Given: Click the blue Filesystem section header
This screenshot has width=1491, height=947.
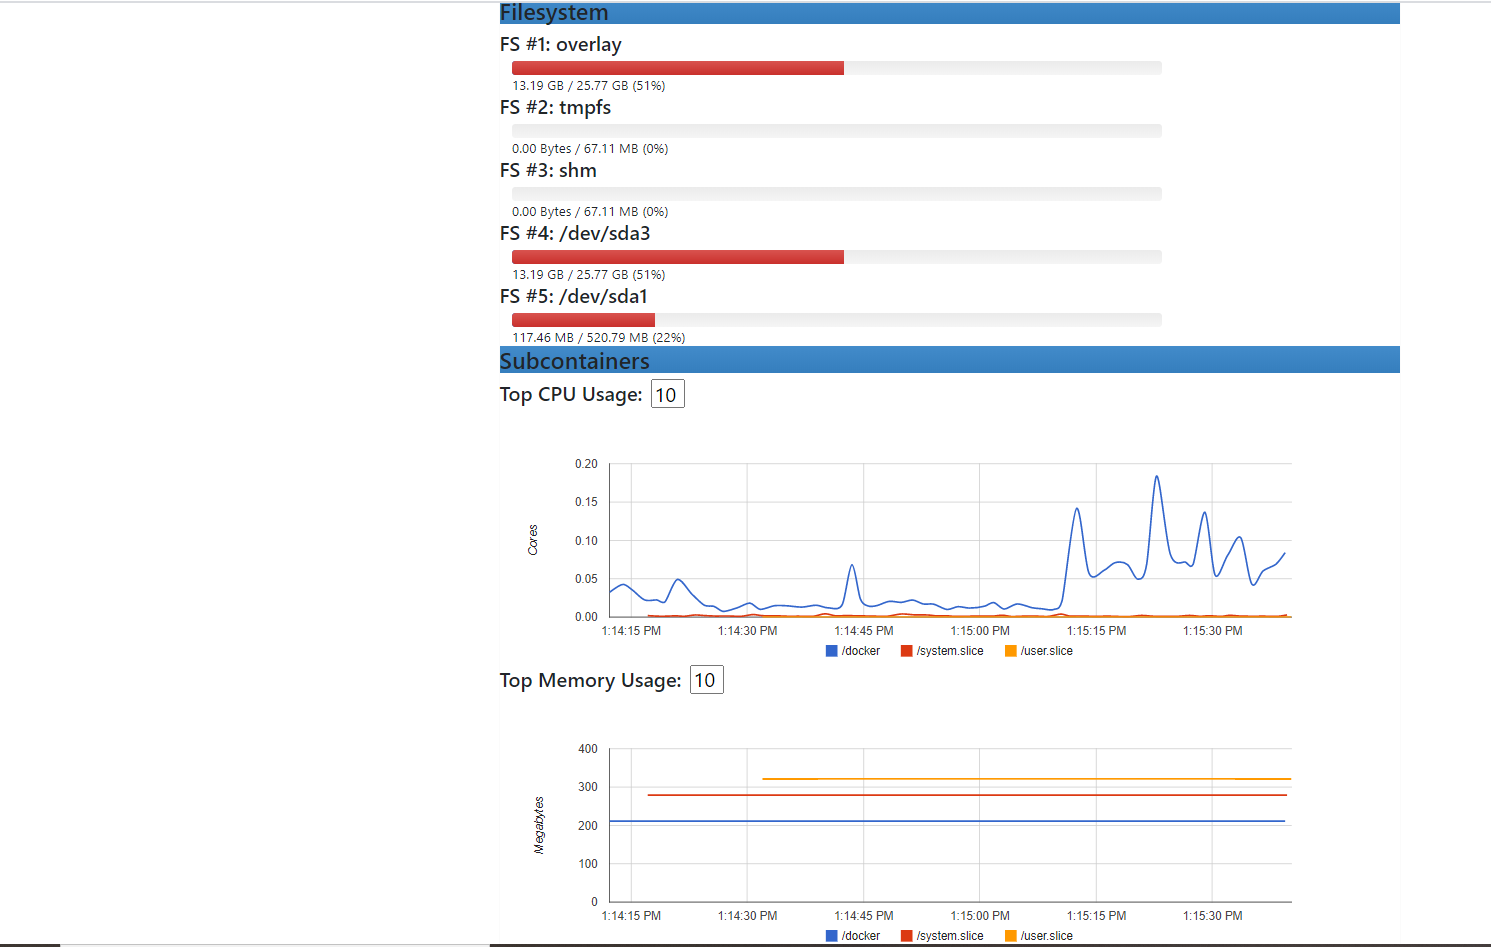Looking at the screenshot, I should [x=948, y=12].
